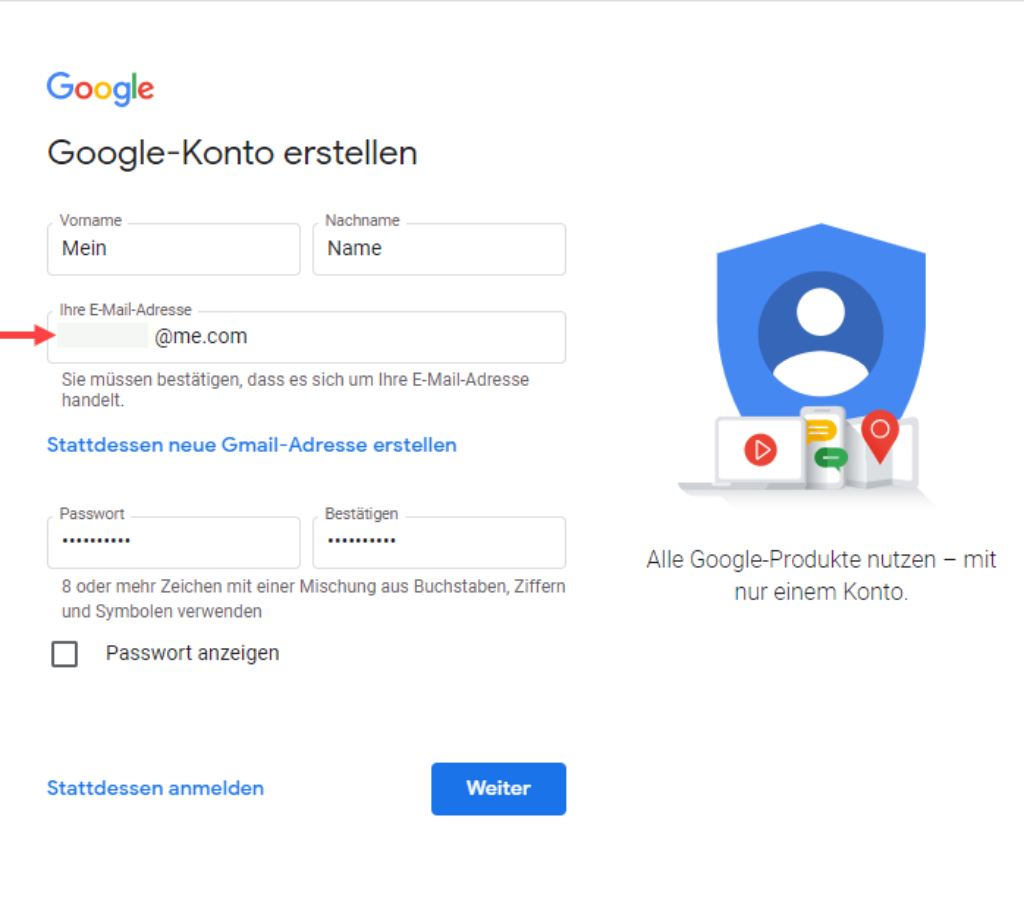Screen dimensions: 1024x902
Task: Focus the Vorname input field
Action: coord(174,249)
